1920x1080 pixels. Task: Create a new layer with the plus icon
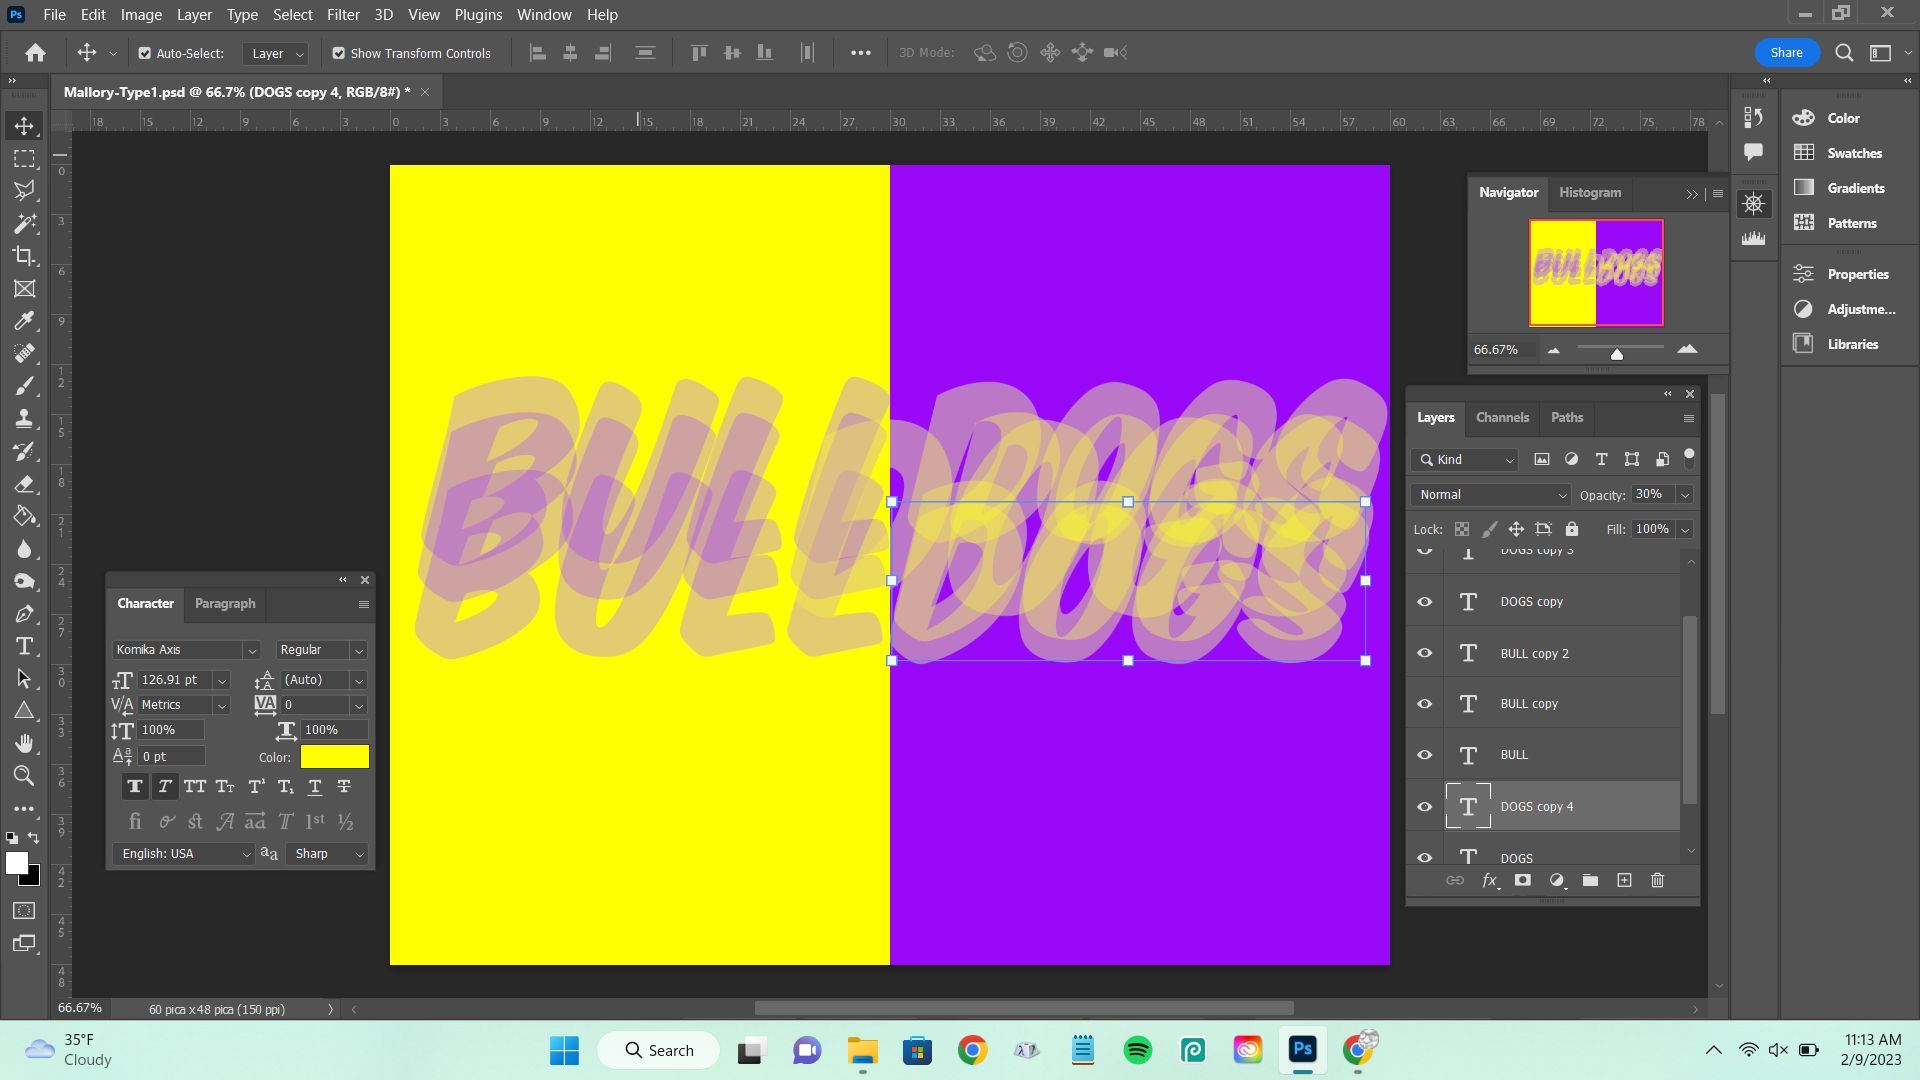tap(1624, 880)
